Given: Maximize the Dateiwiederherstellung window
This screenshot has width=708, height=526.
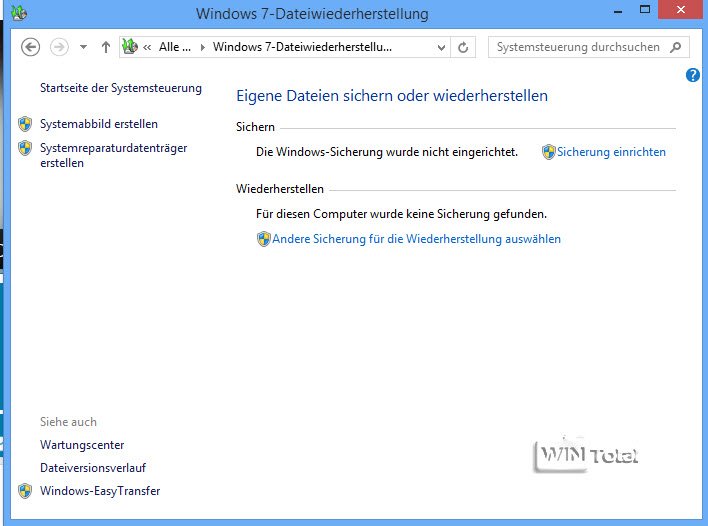Looking at the screenshot, I should (x=645, y=10).
